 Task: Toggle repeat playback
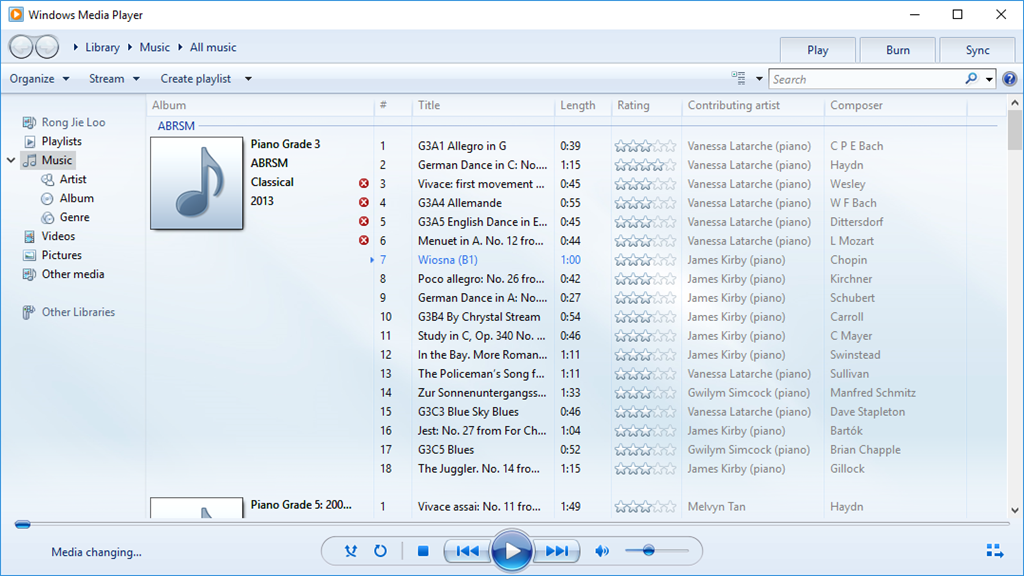380,551
